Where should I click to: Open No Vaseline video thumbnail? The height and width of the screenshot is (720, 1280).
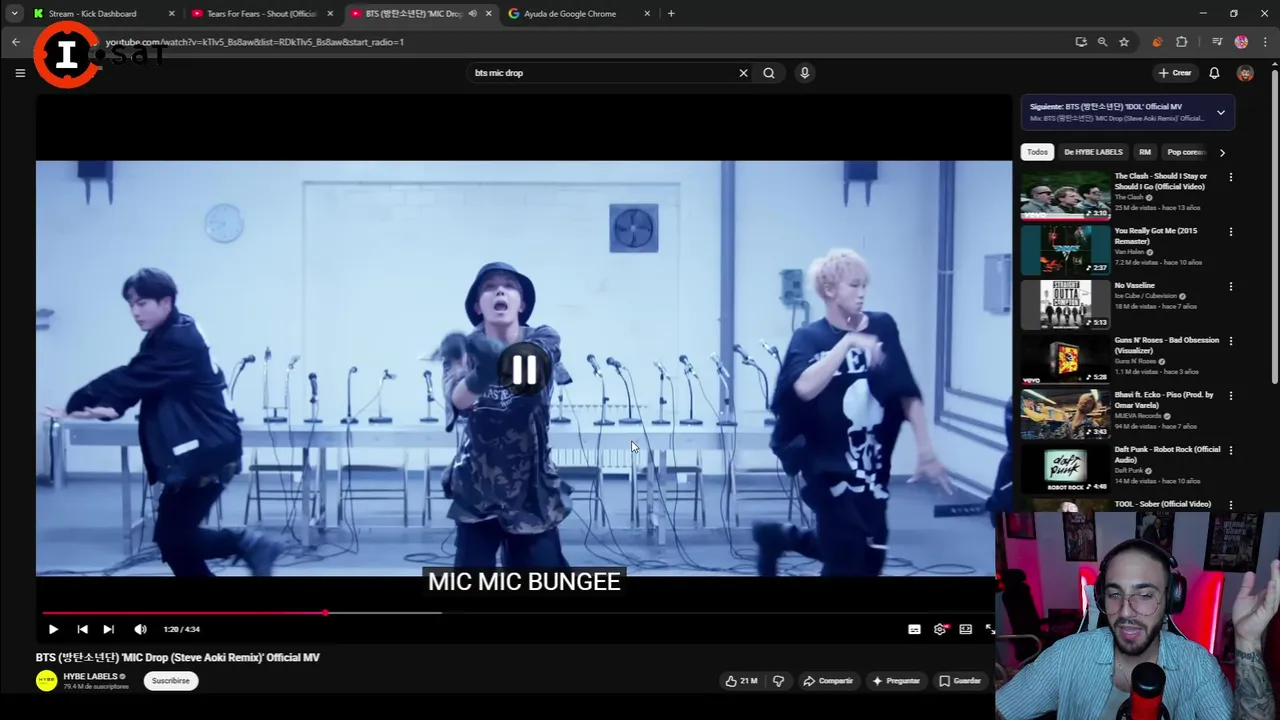(x=1065, y=304)
